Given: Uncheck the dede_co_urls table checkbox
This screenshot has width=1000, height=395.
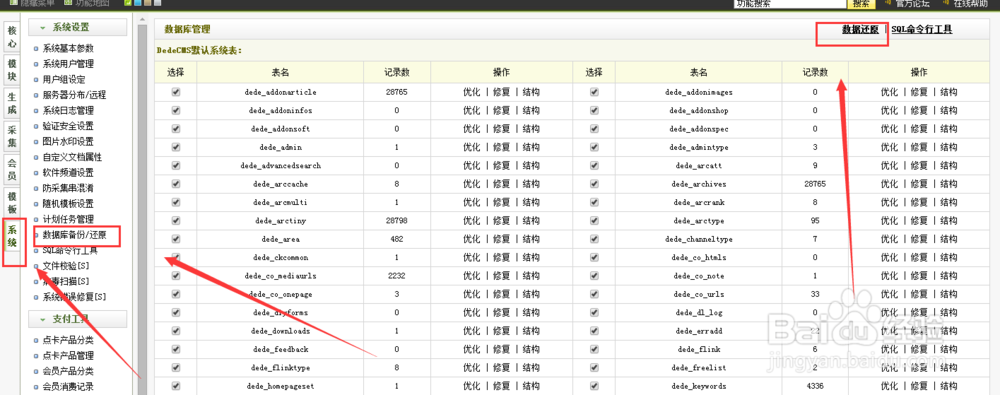Looking at the screenshot, I should [x=594, y=294].
